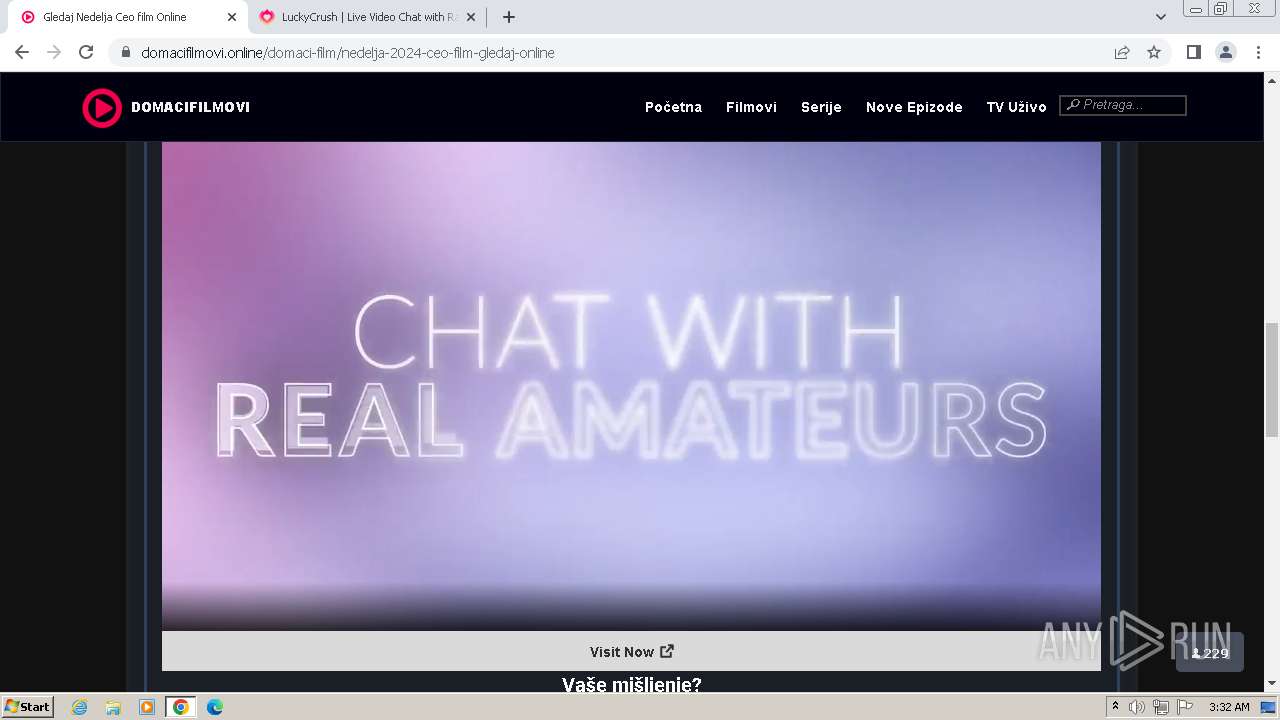Close the Gledaj Nedelja tab
1280x720 pixels.
coord(232,17)
